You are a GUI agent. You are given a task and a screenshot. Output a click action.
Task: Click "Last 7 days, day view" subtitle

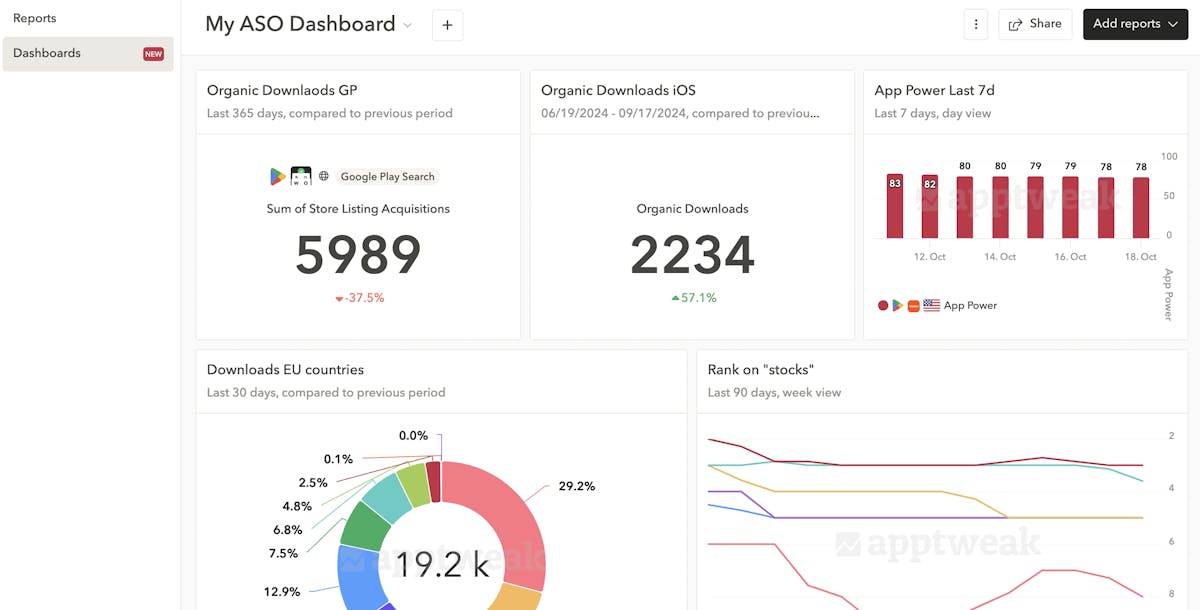tap(933, 113)
